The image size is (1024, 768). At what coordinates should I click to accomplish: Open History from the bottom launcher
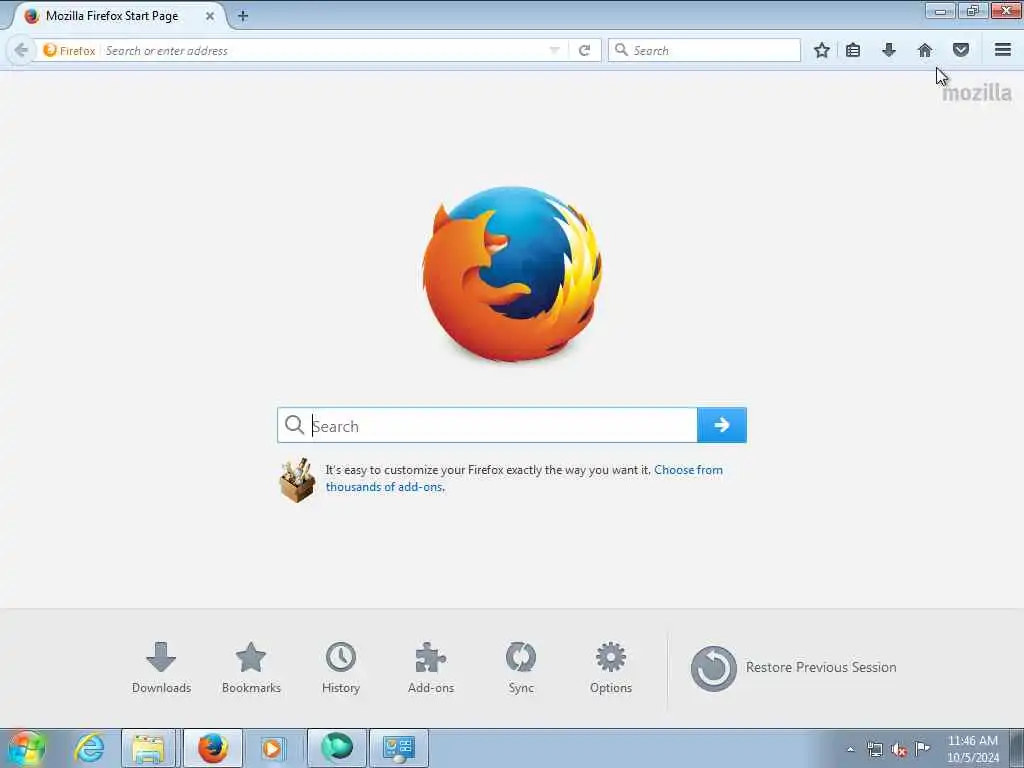[x=341, y=667]
